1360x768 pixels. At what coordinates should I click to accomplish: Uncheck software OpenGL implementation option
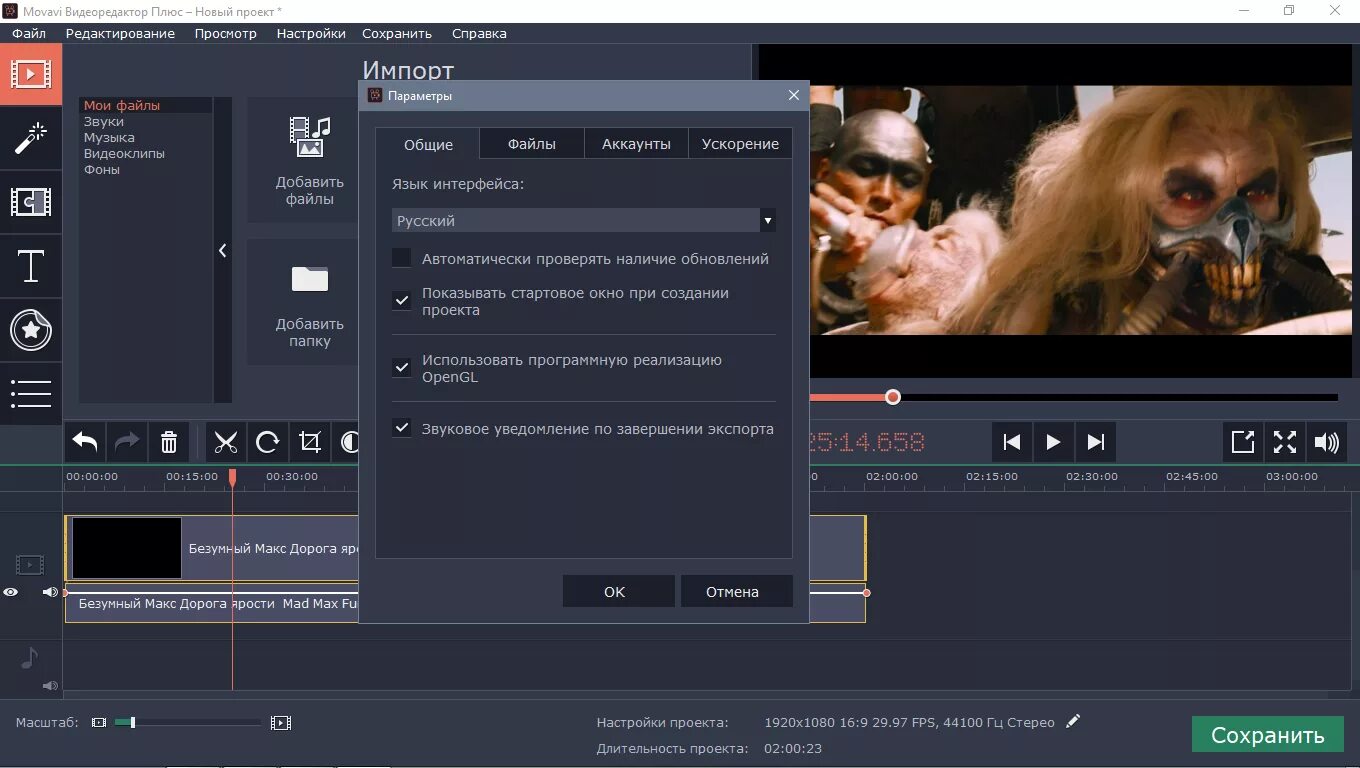tap(401, 368)
